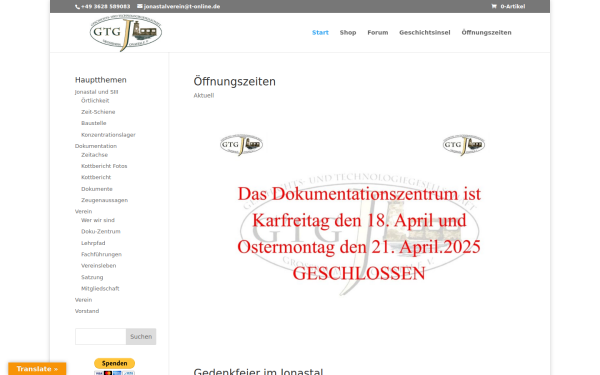The image size is (600, 375).
Task: Click the email envelope icon
Action: pyautogui.click(x=140, y=6)
